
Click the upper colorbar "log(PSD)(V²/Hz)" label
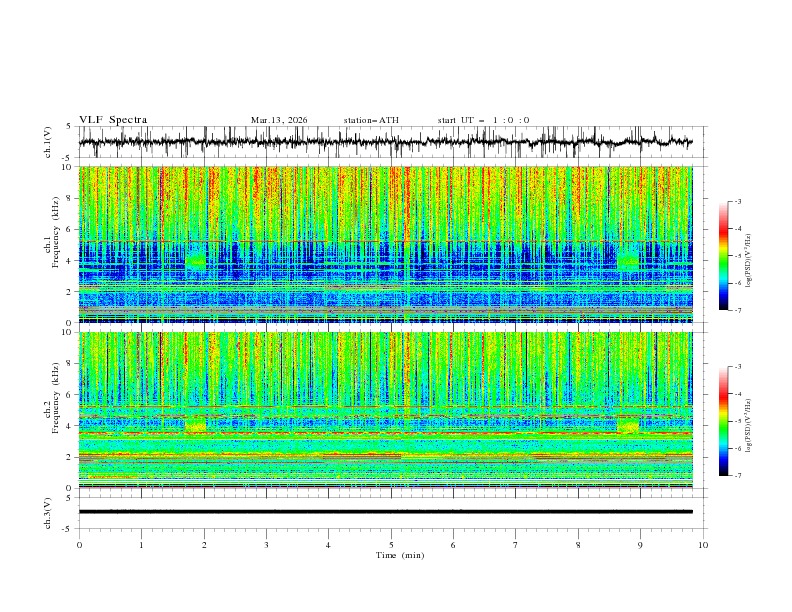point(749,260)
